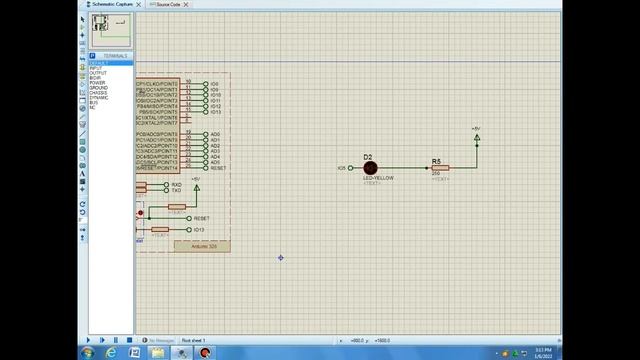The image size is (640, 360).
Task: Activate the Buses mode tool
Action: [x=82, y=59]
